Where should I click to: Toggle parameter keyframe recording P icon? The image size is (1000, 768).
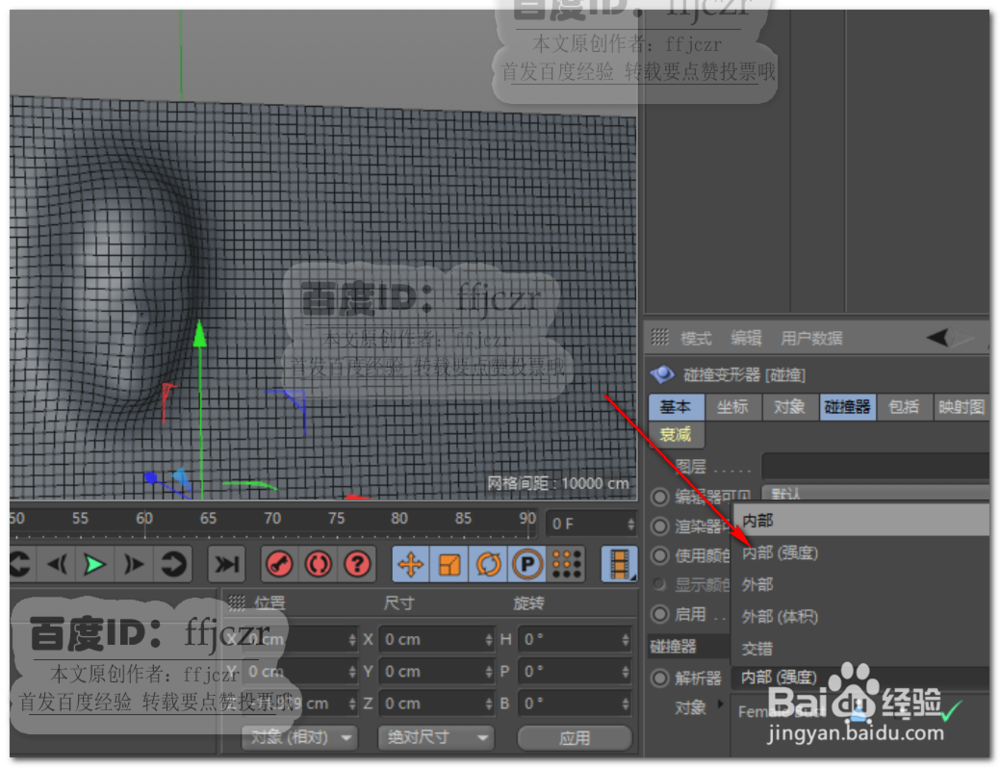click(x=527, y=565)
